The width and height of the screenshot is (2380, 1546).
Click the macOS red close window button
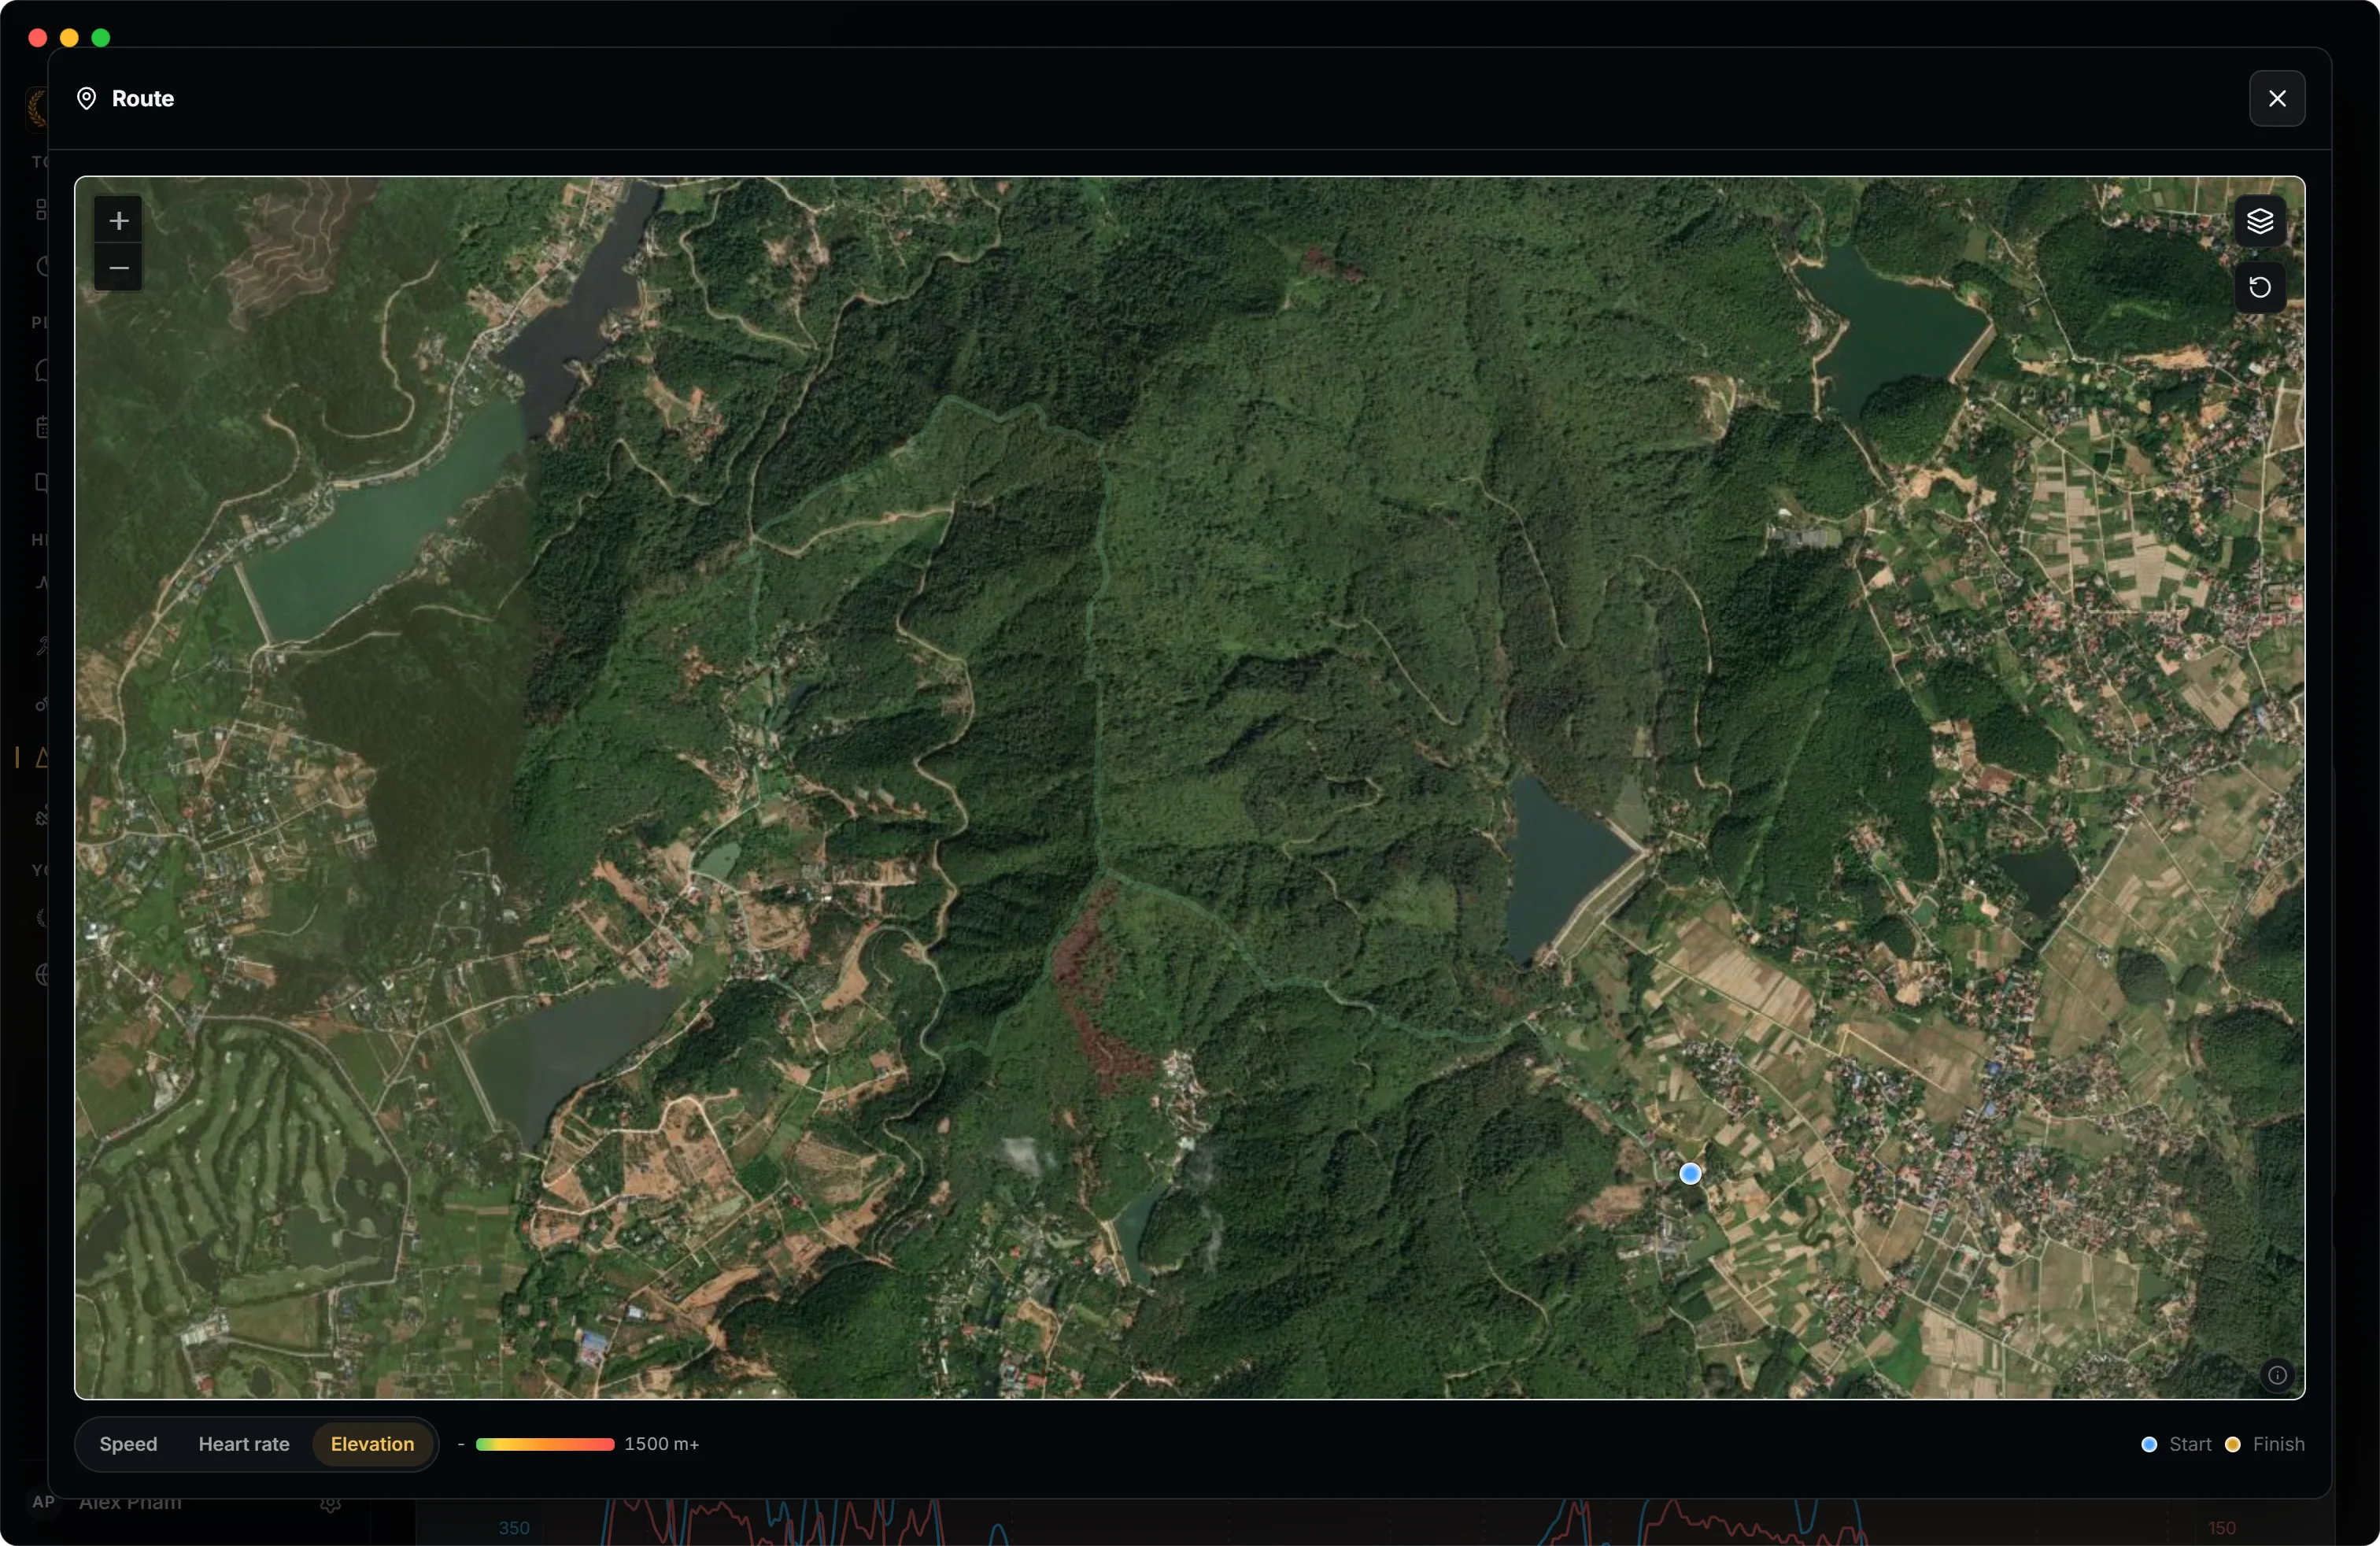(38, 38)
